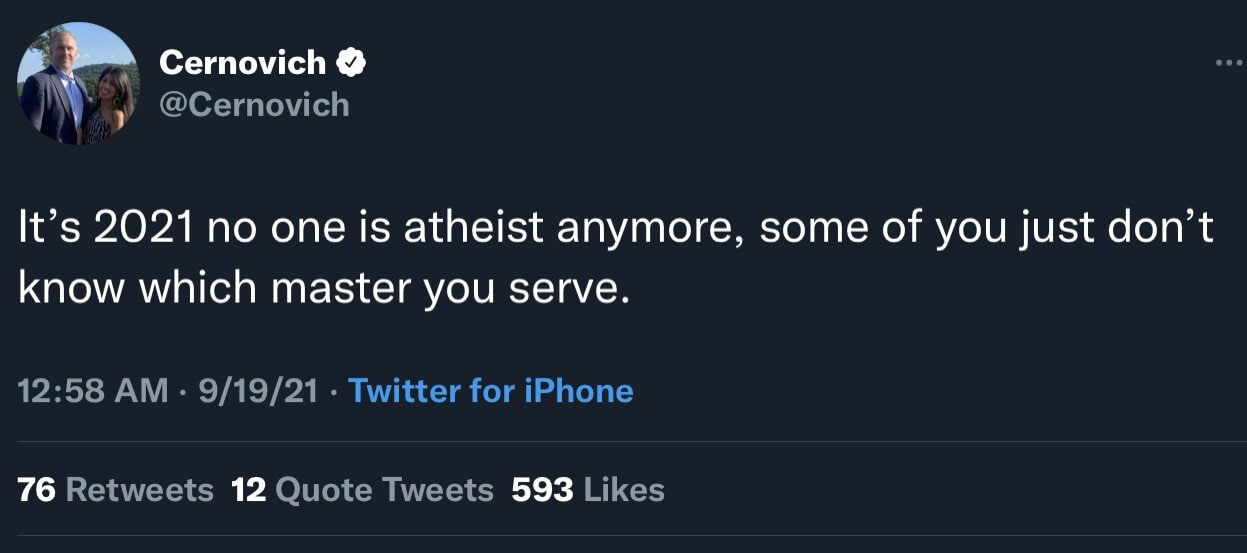Click the number 12 beside Quote Tweets
Screen dimensions: 1247x553
(x=248, y=490)
